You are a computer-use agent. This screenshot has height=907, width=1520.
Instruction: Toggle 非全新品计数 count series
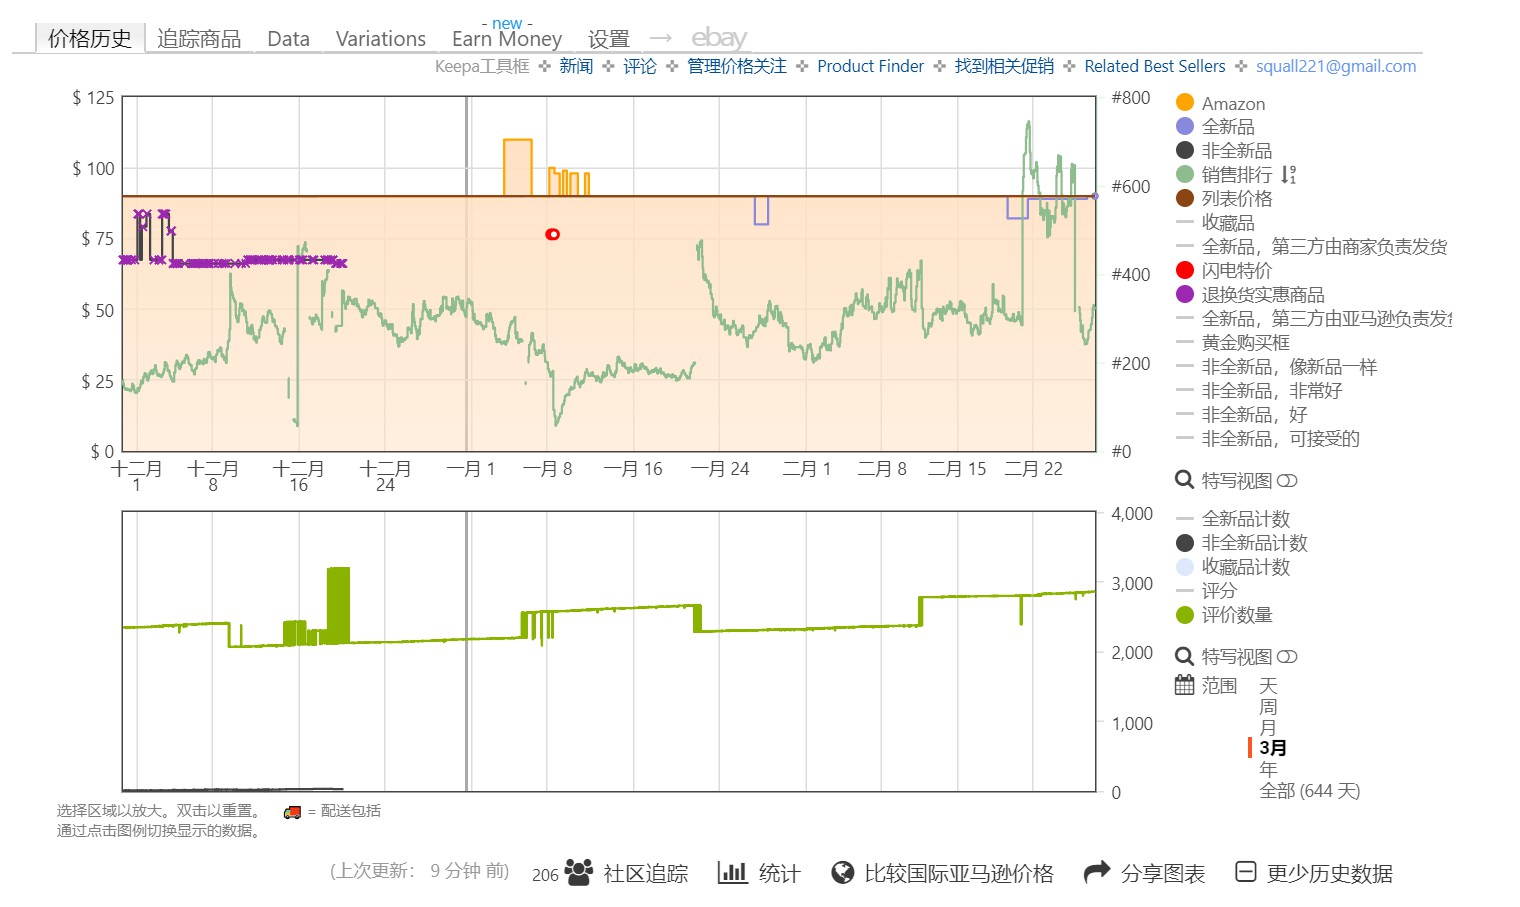[1185, 543]
